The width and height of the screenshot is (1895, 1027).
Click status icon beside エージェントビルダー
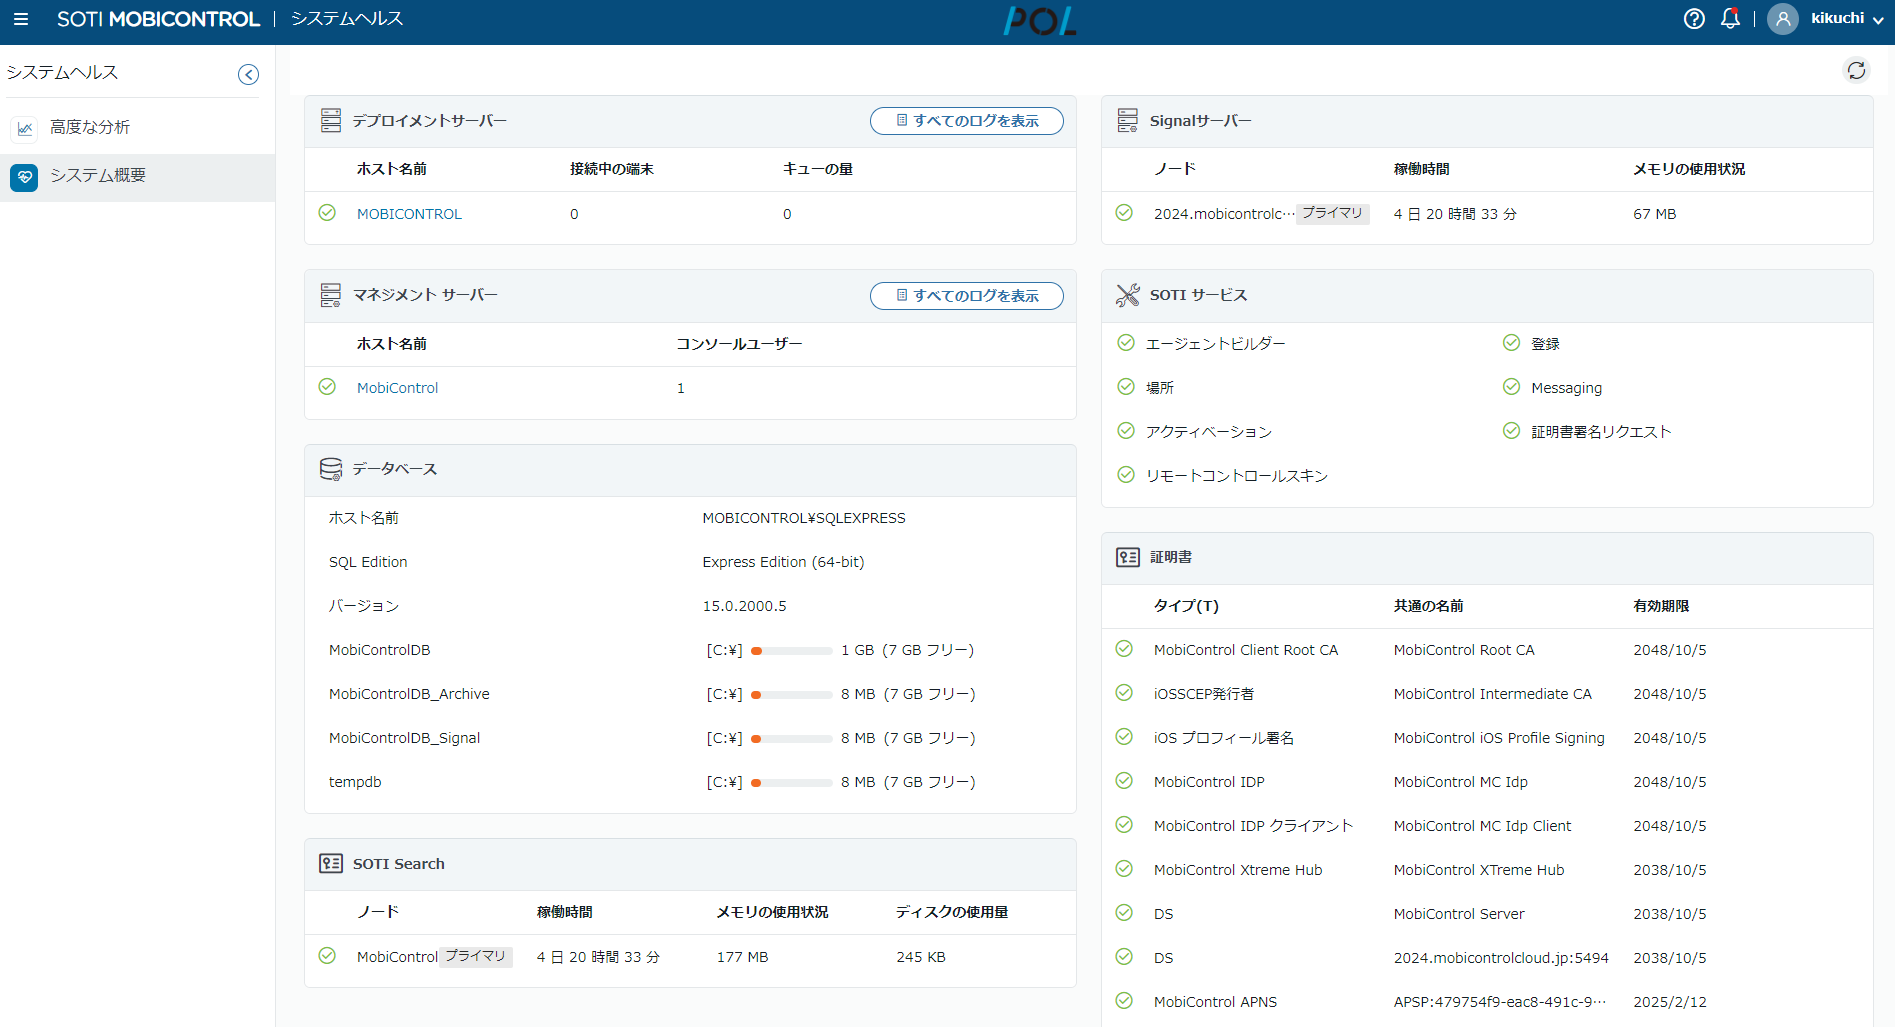click(1126, 343)
